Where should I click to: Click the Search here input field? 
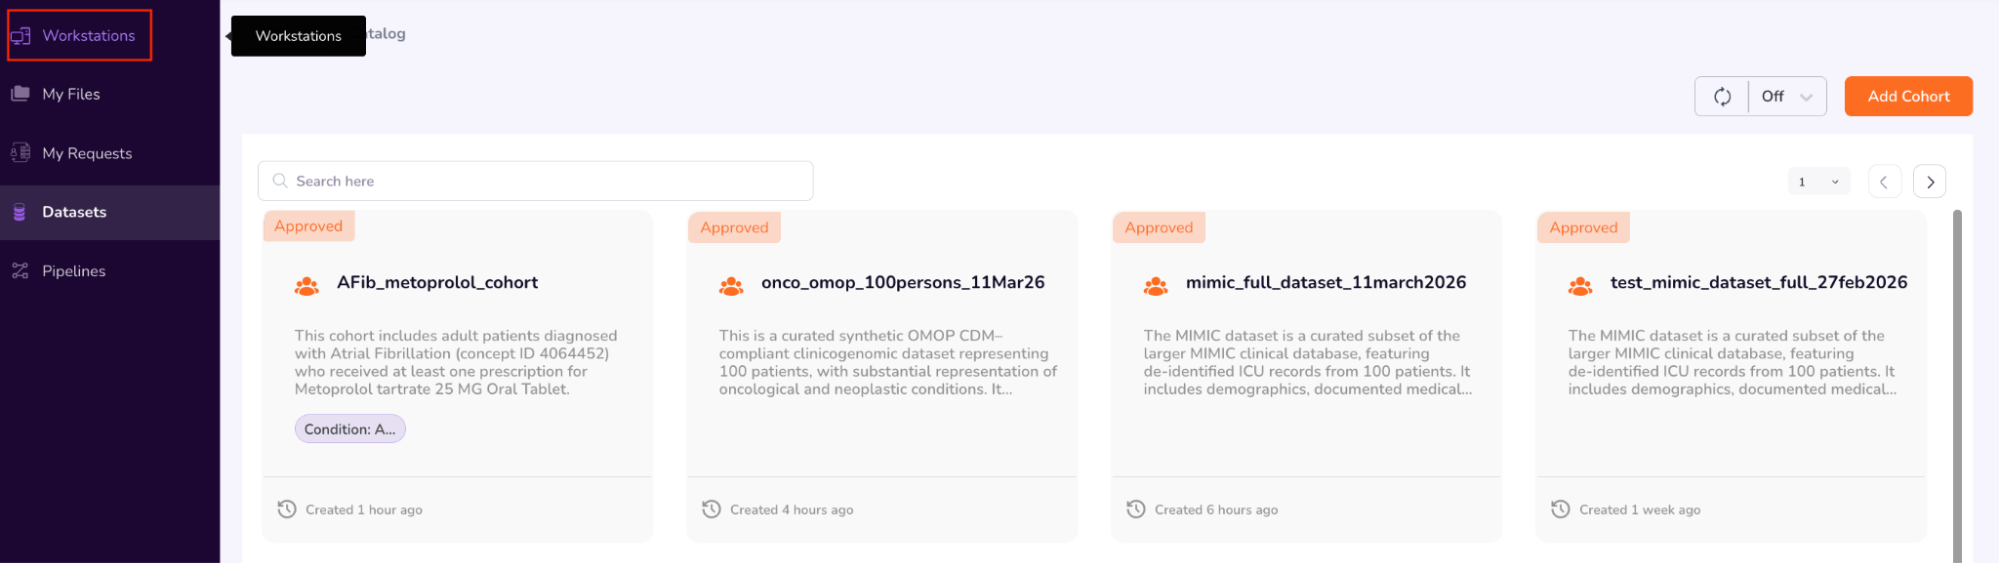pos(540,181)
